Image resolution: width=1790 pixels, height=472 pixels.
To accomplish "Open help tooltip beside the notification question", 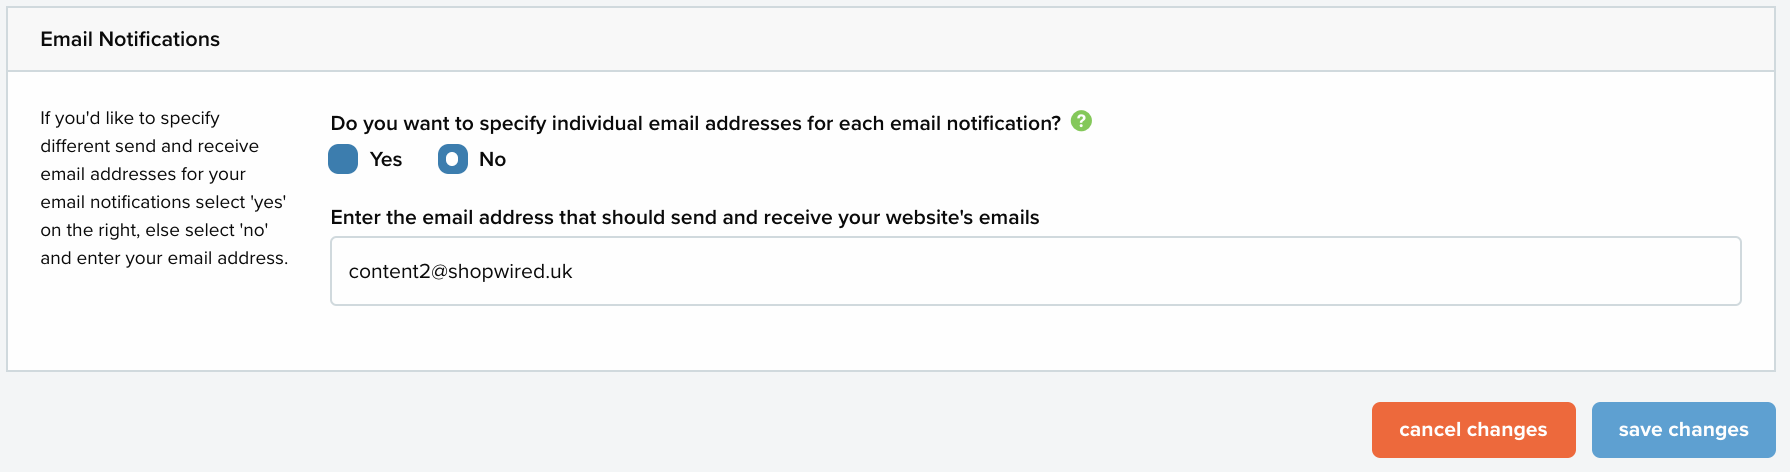I will (x=1081, y=121).
